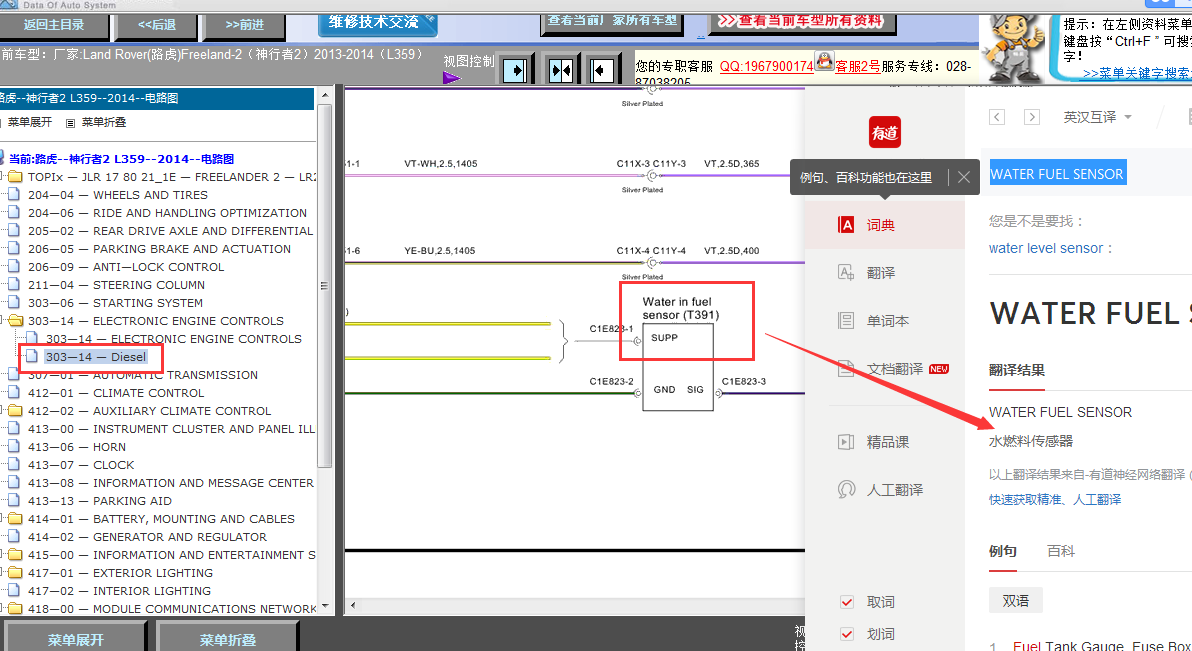Go back with Youdao left arrow
The height and width of the screenshot is (651, 1192).
coord(997,117)
